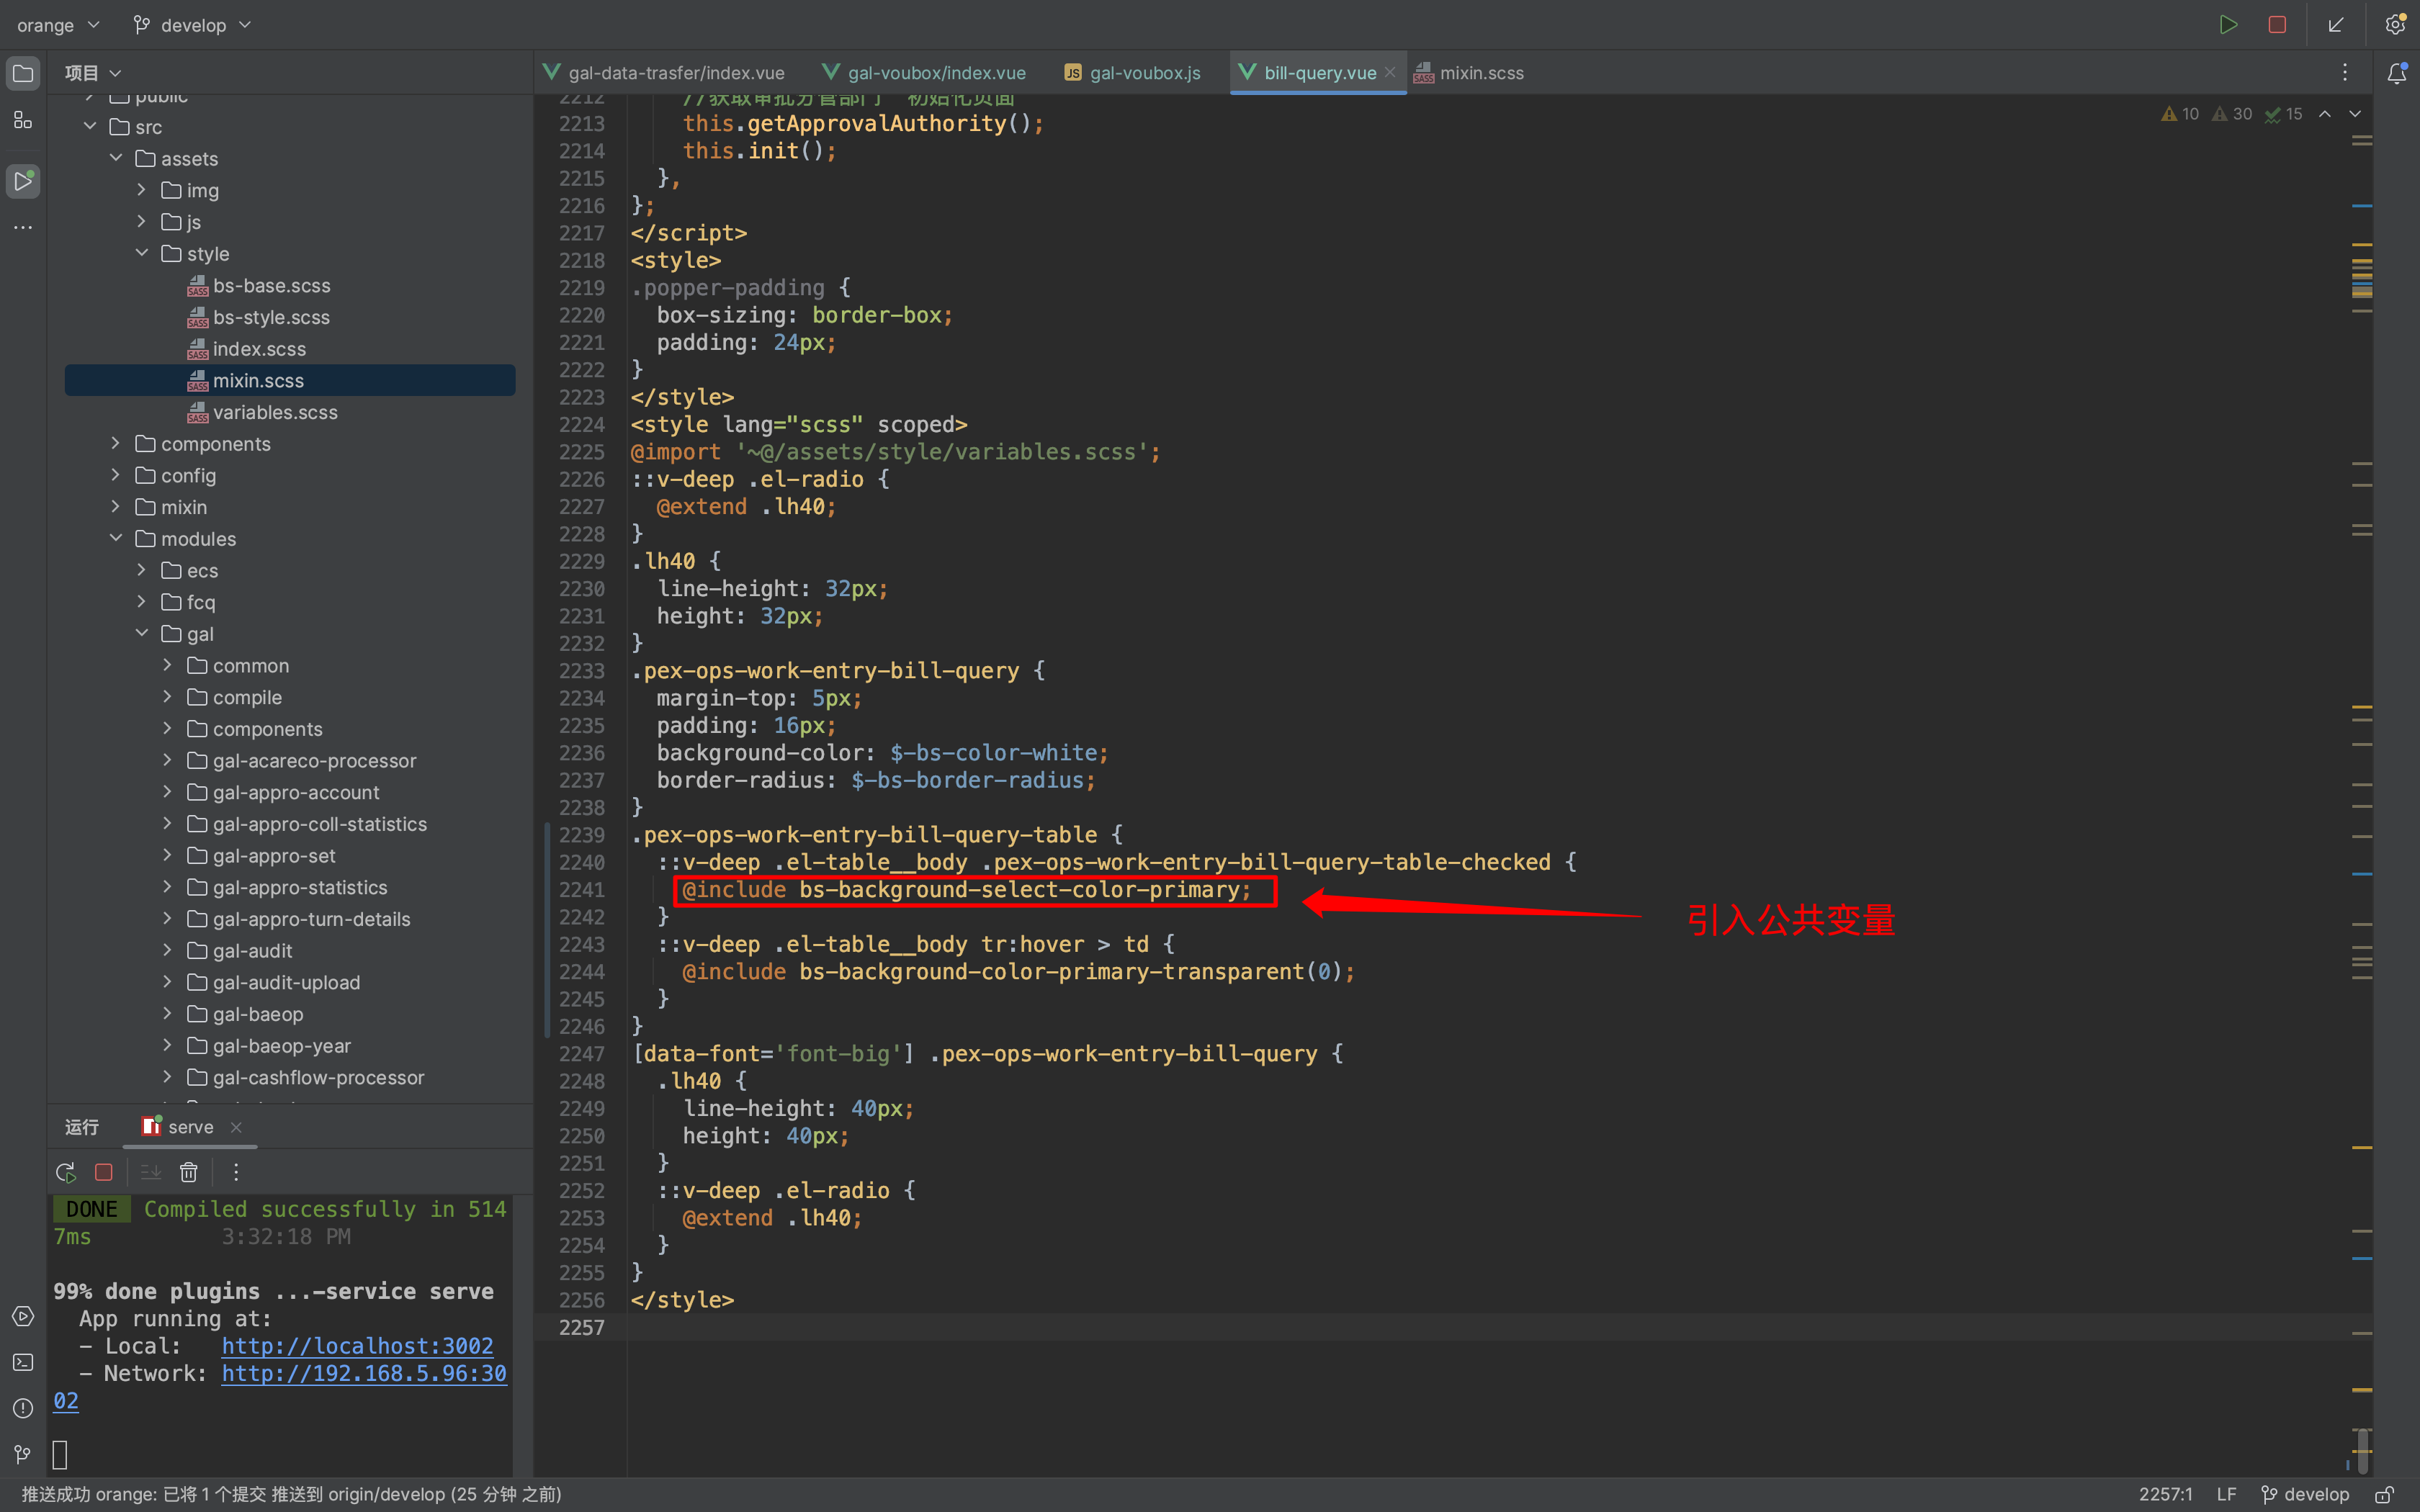Open editor tabs more-options menu
The image size is (2420, 1512).
[2344, 72]
